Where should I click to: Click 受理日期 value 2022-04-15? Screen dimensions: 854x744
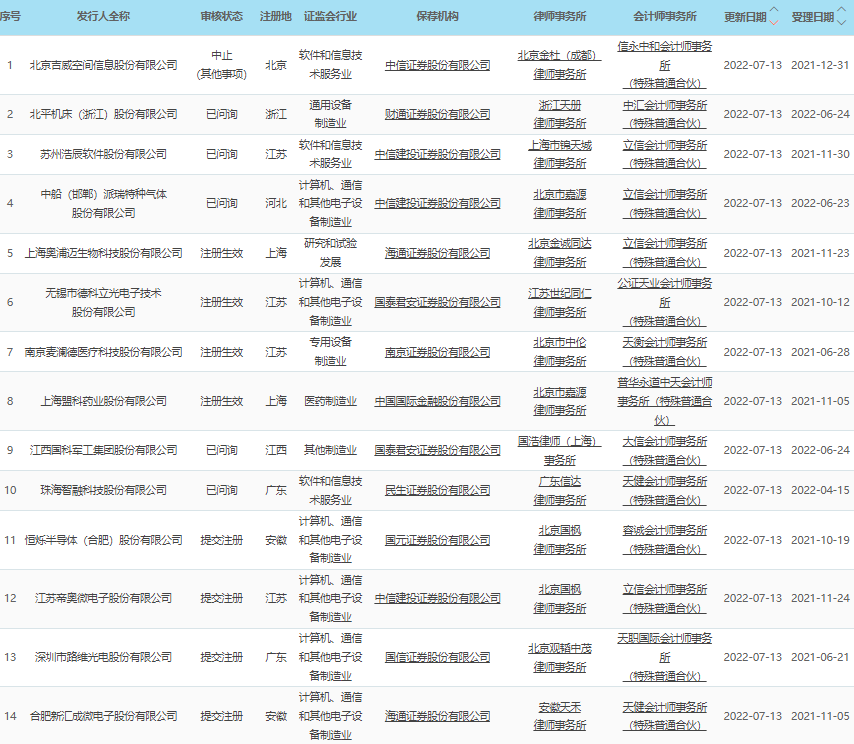pyautogui.click(x=820, y=490)
